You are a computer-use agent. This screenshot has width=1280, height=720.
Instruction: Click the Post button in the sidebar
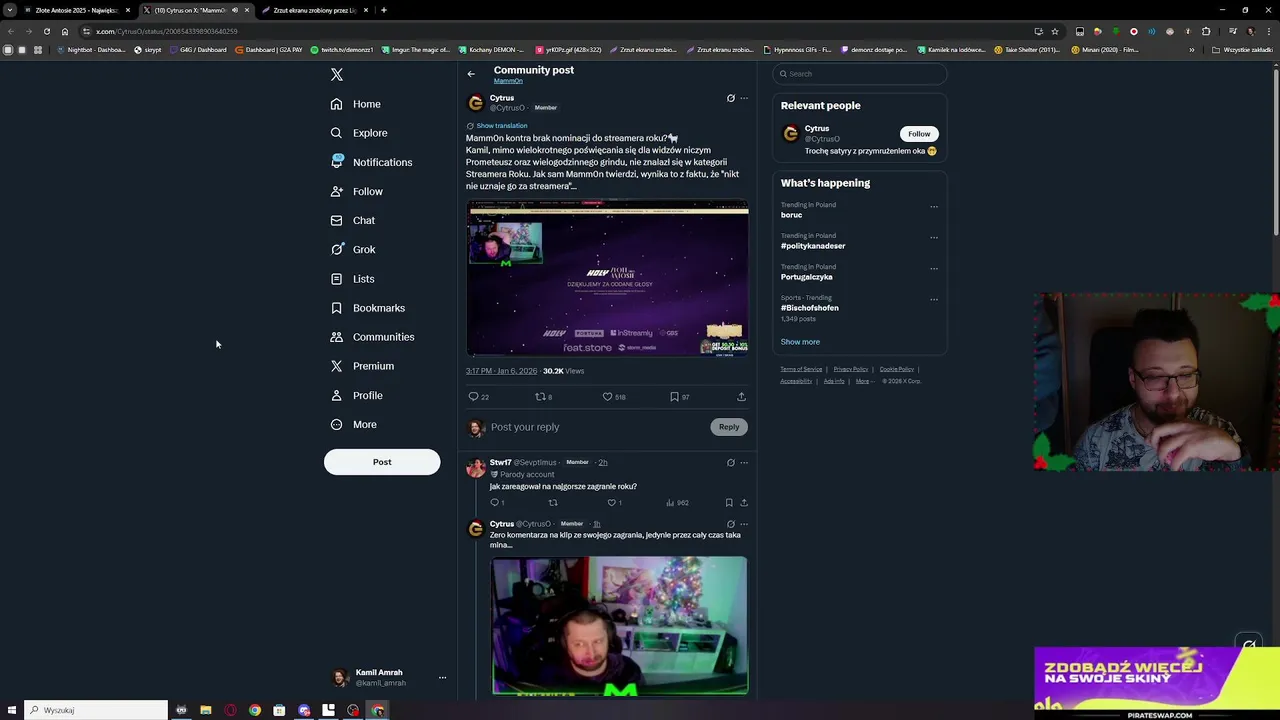pyautogui.click(x=382, y=462)
